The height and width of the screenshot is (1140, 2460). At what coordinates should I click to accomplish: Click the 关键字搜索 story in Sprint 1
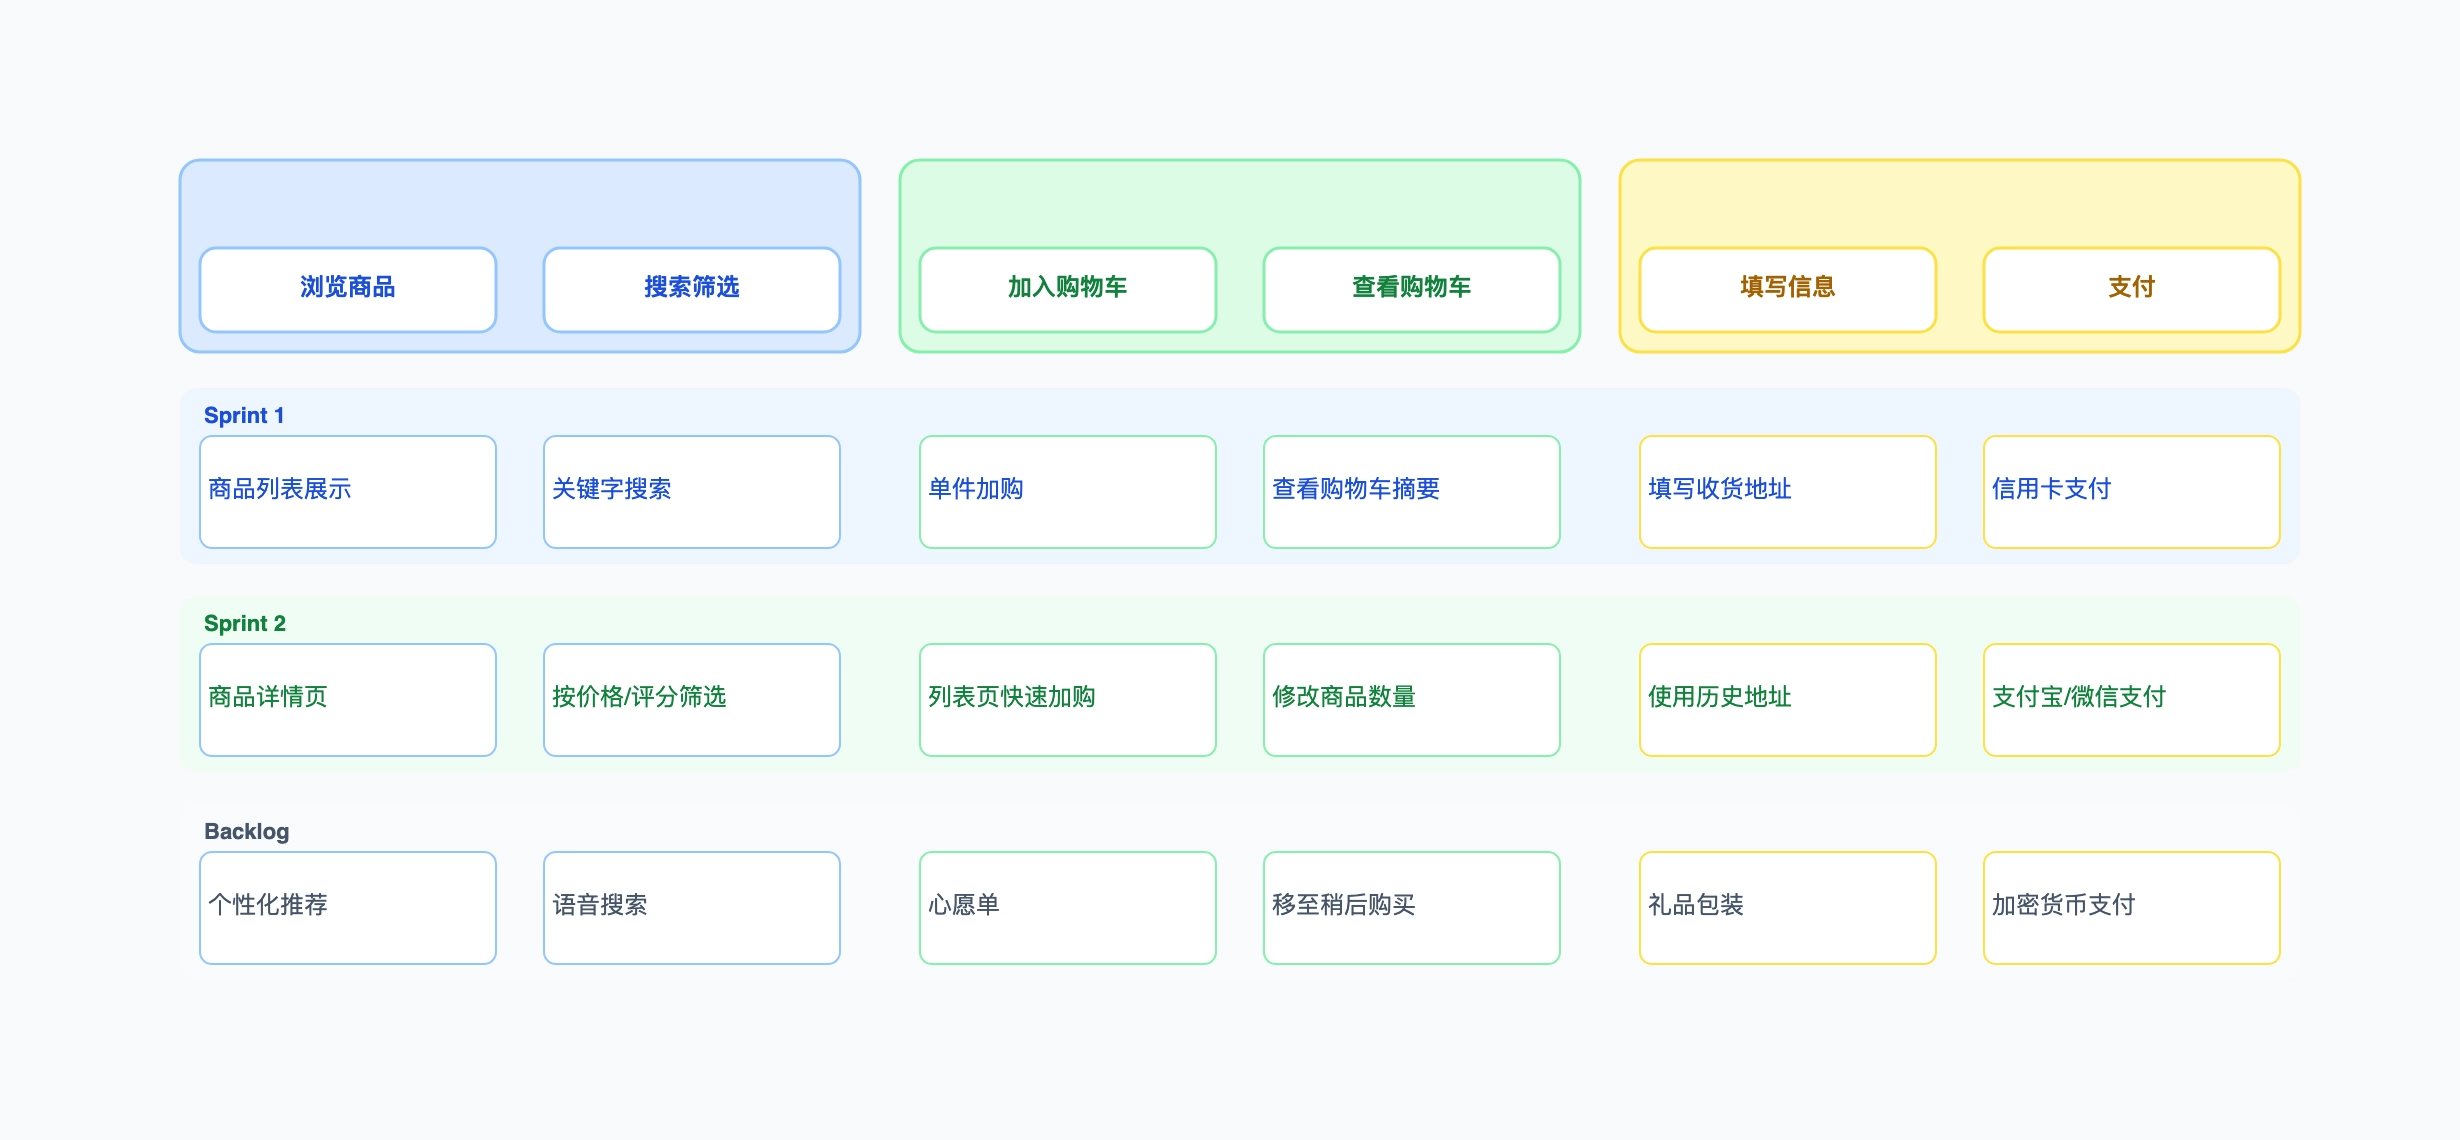(x=691, y=491)
